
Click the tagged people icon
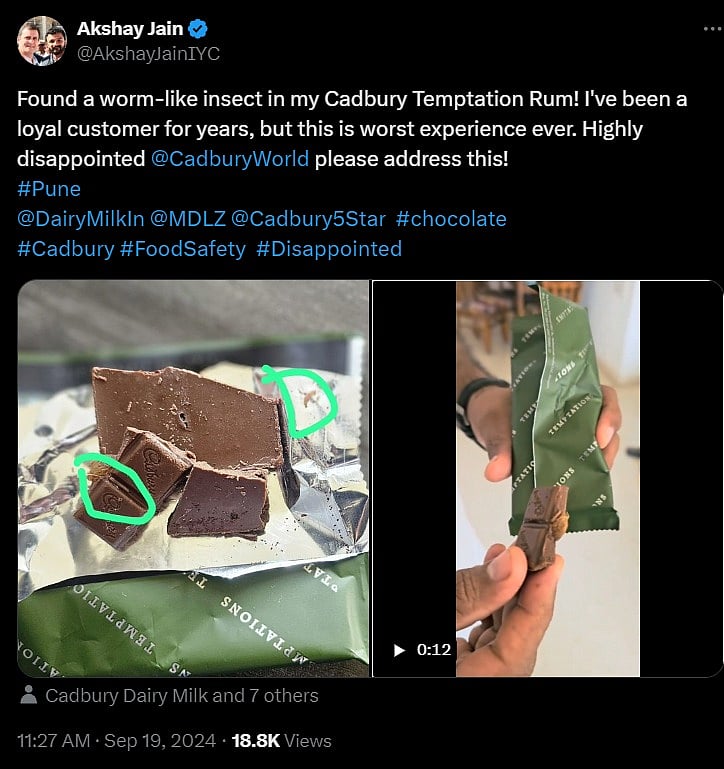[x=29, y=696]
